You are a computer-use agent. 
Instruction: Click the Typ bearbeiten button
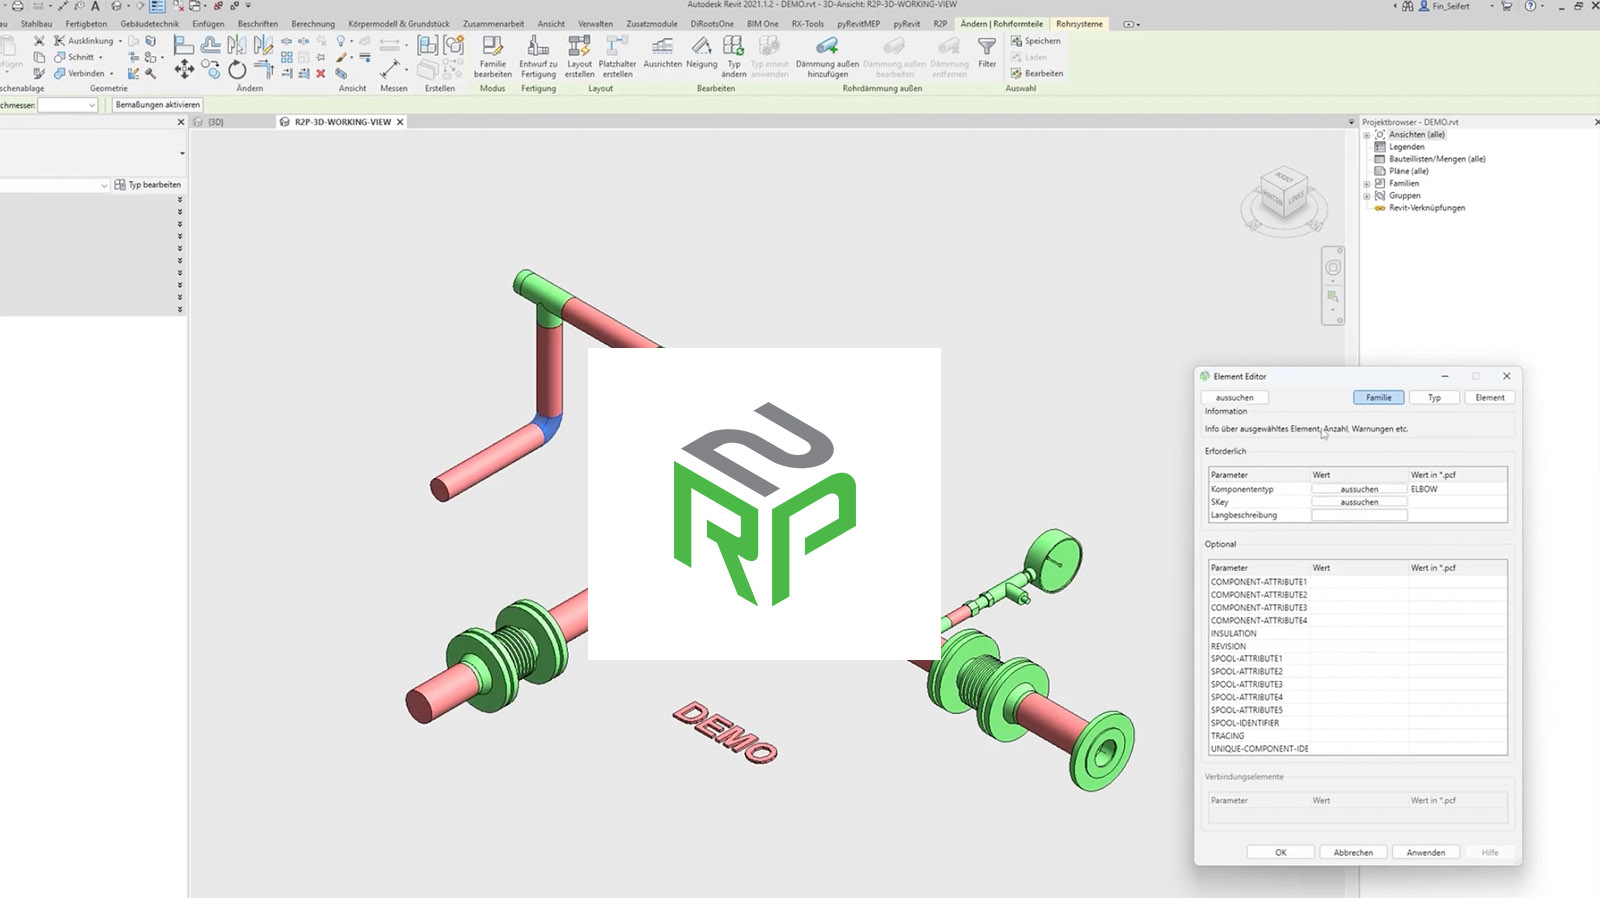[x=148, y=185]
